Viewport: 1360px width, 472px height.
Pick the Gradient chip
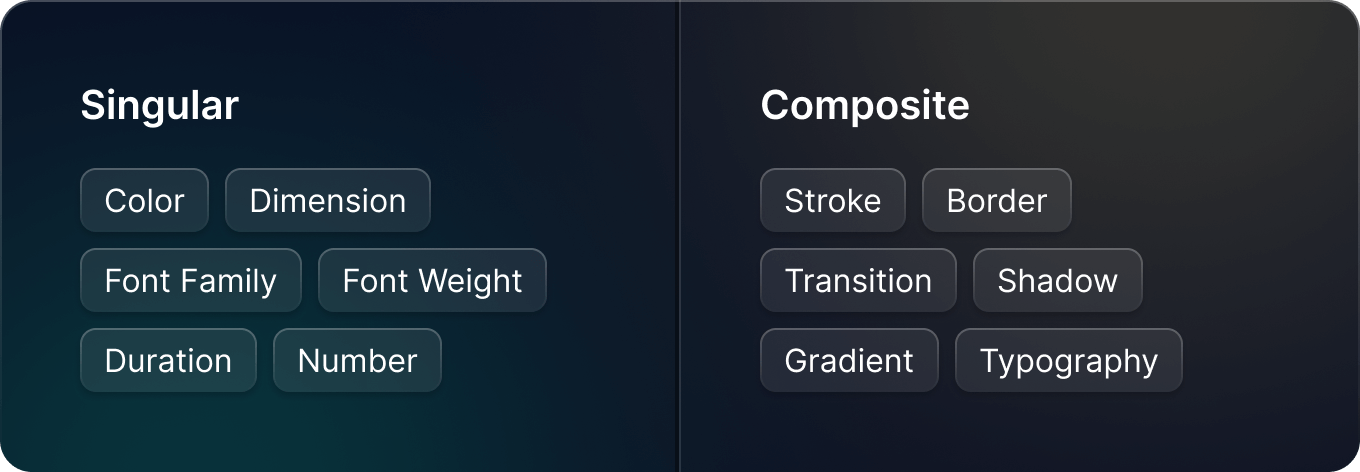(x=849, y=360)
